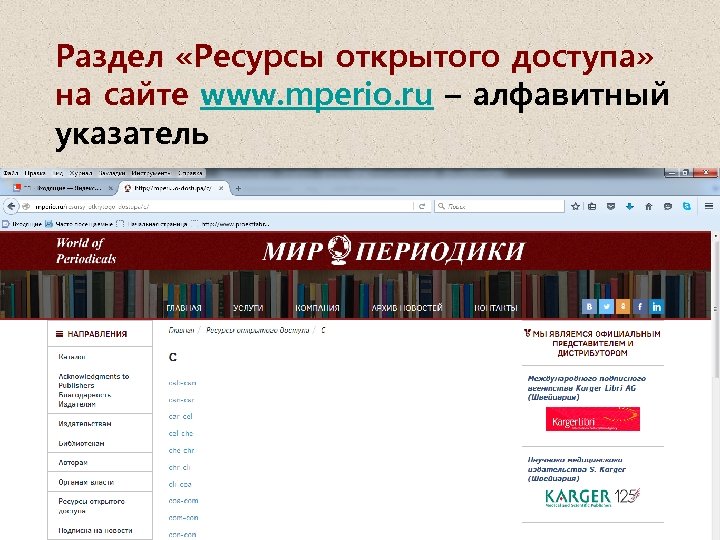Click the Мир Периодики globe logo
The height and width of the screenshot is (540, 720).
click(x=340, y=250)
